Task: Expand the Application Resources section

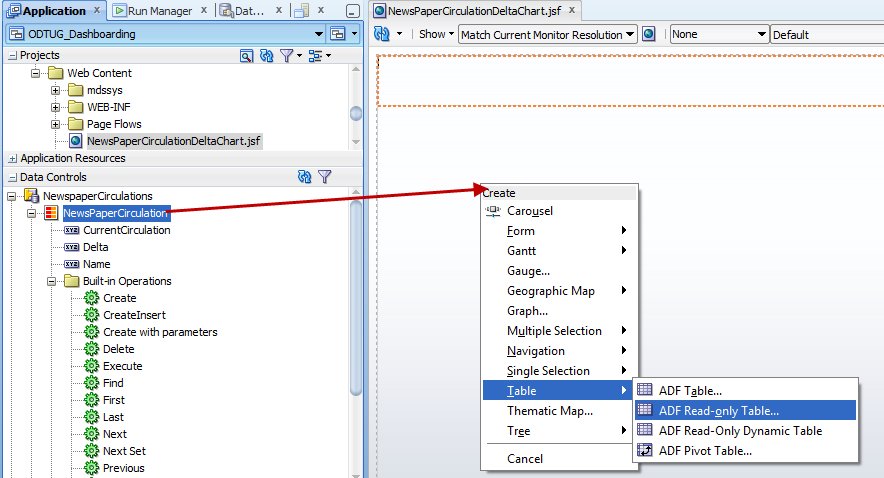Action: click(x=12, y=158)
